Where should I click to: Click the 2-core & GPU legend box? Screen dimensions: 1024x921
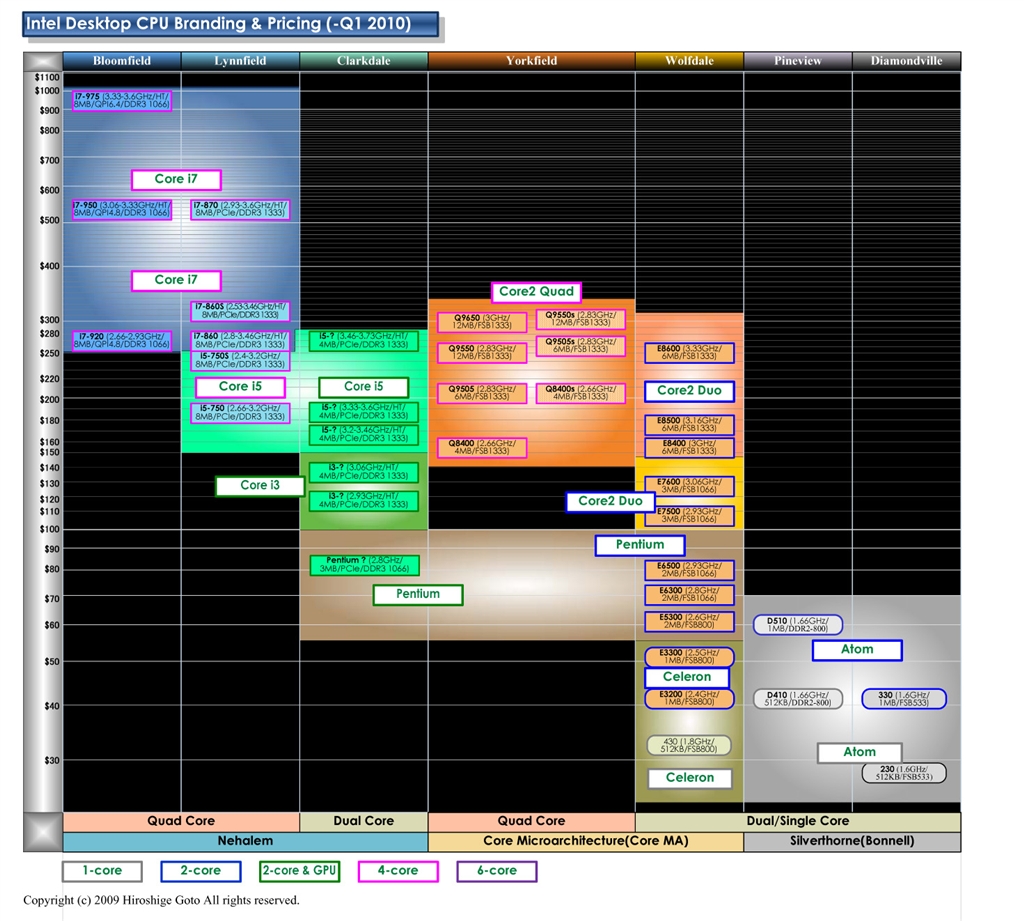[x=300, y=871]
